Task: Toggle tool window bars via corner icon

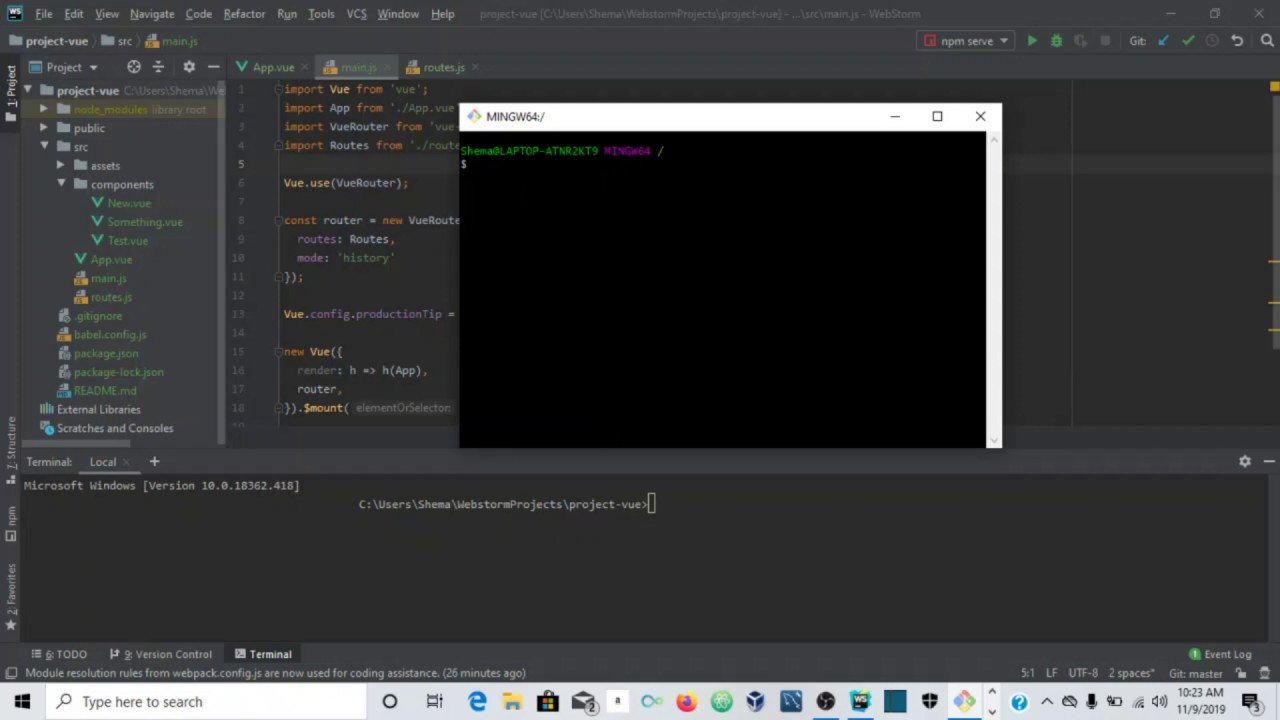Action: click(11, 673)
